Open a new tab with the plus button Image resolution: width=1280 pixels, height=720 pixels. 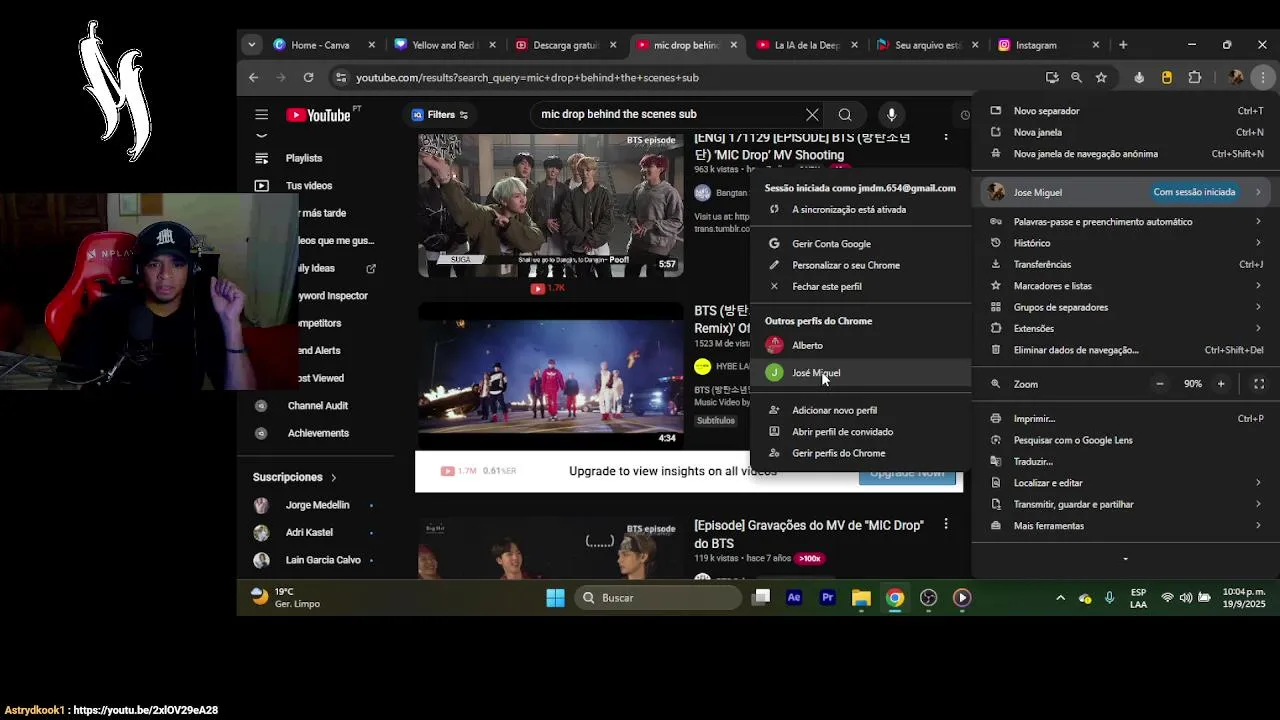[1123, 45]
